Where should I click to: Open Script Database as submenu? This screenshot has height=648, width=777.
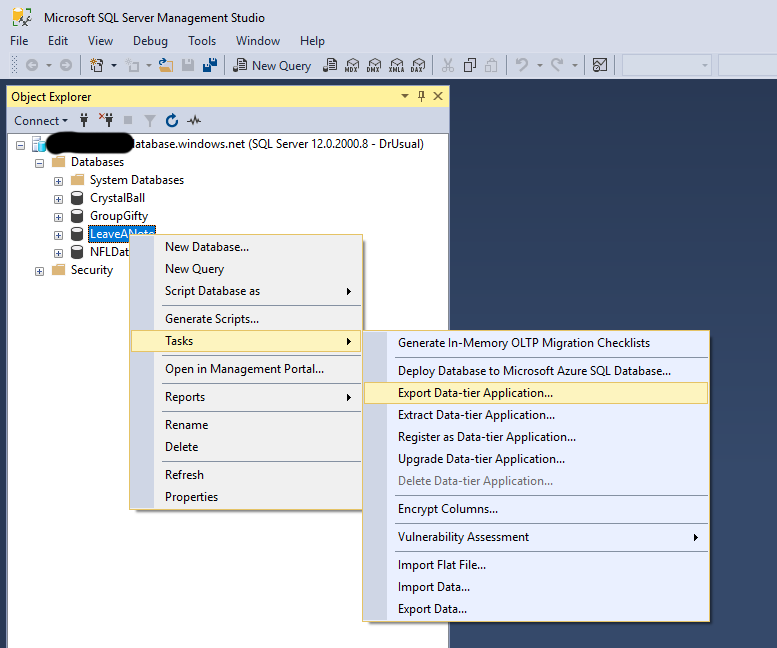pyautogui.click(x=246, y=291)
